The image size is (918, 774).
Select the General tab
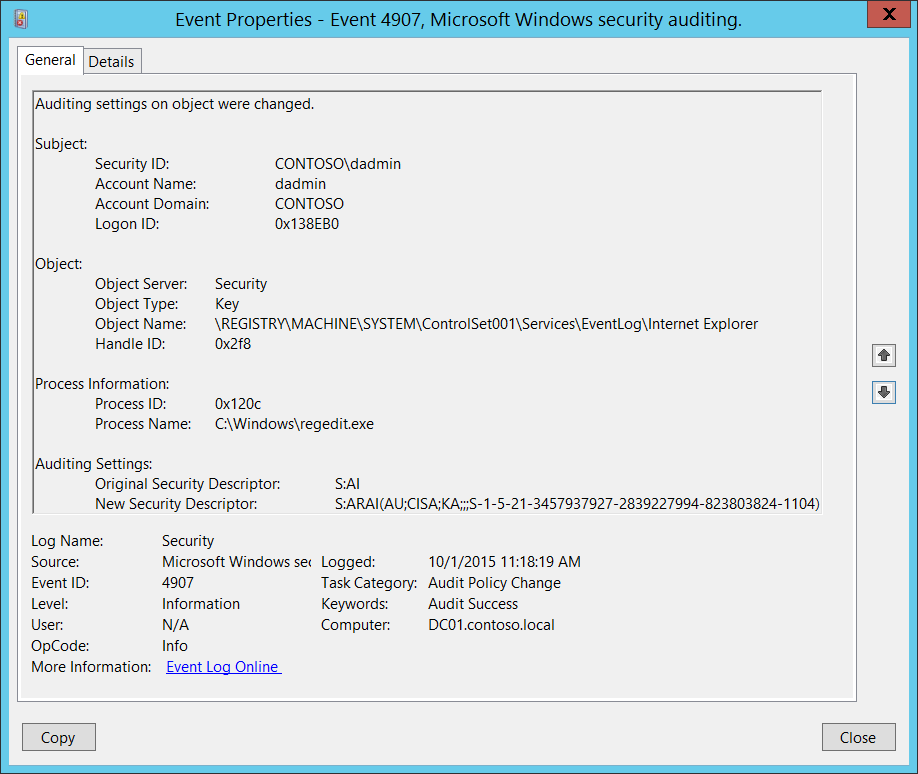click(x=50, y=60)
